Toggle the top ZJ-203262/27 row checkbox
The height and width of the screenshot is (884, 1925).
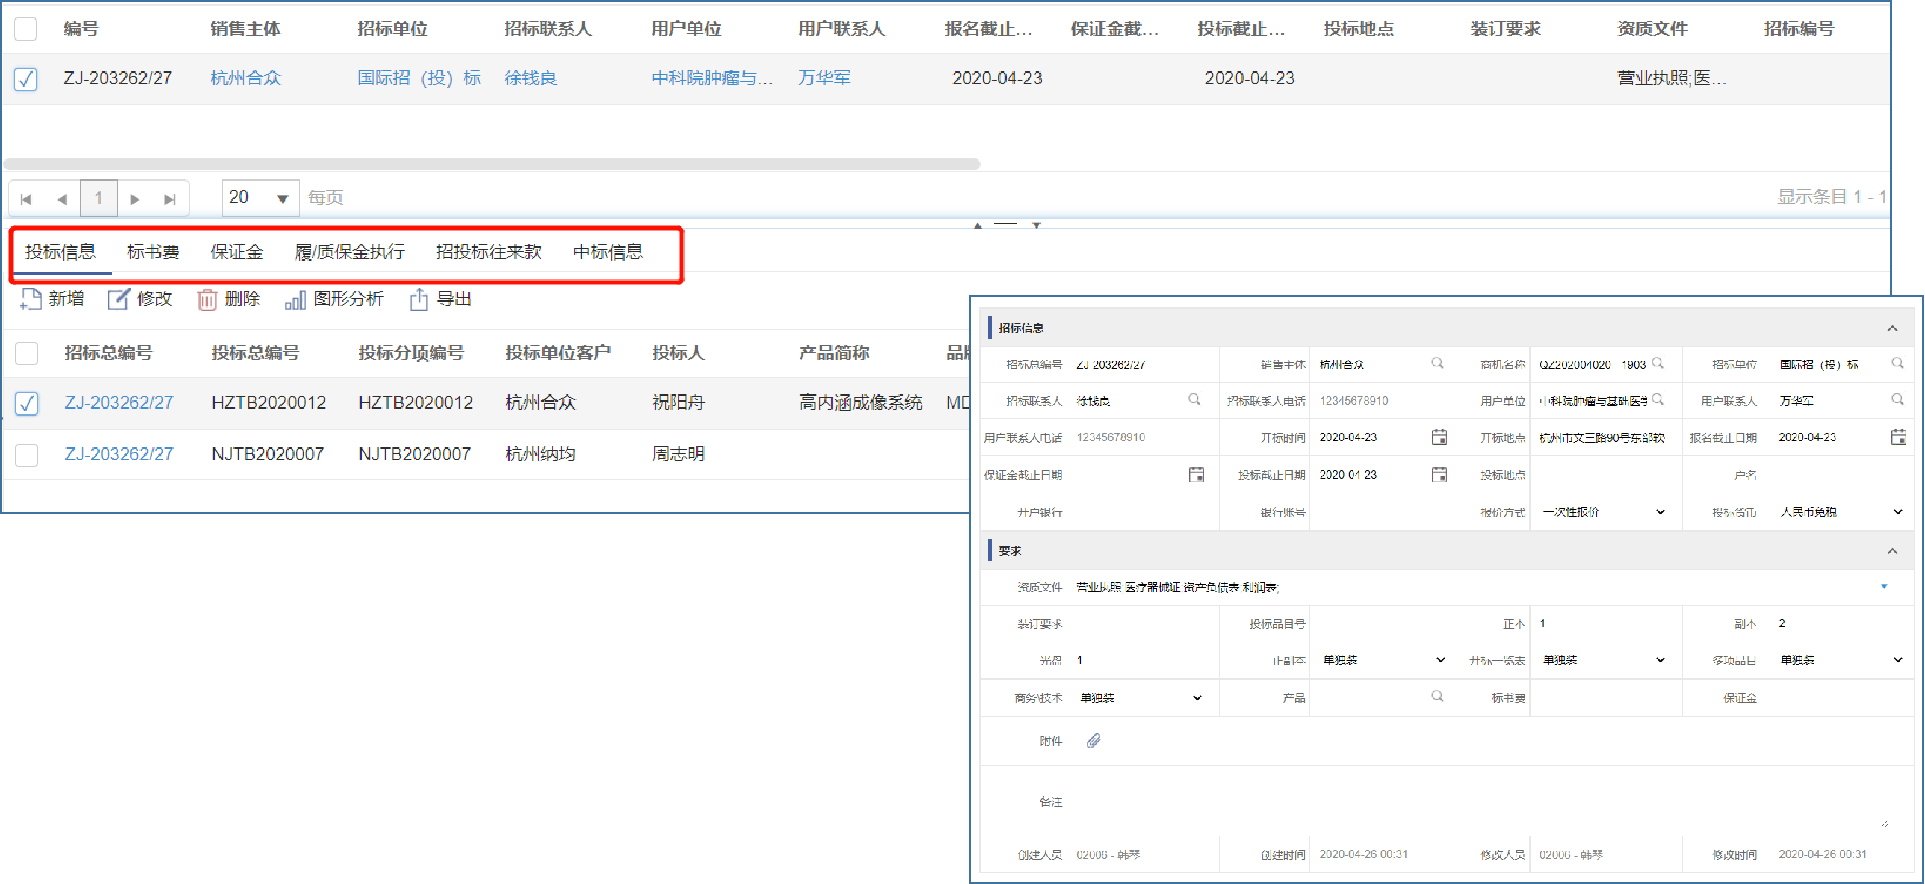(26, 78)
